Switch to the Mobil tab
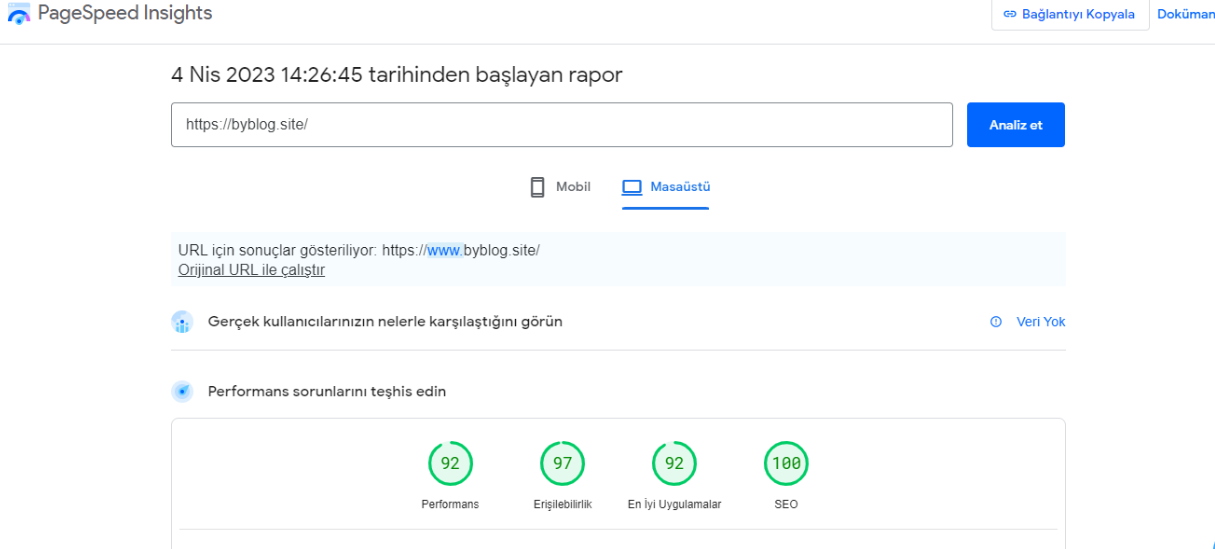1215x549 pixels. (x=560, y=187)
